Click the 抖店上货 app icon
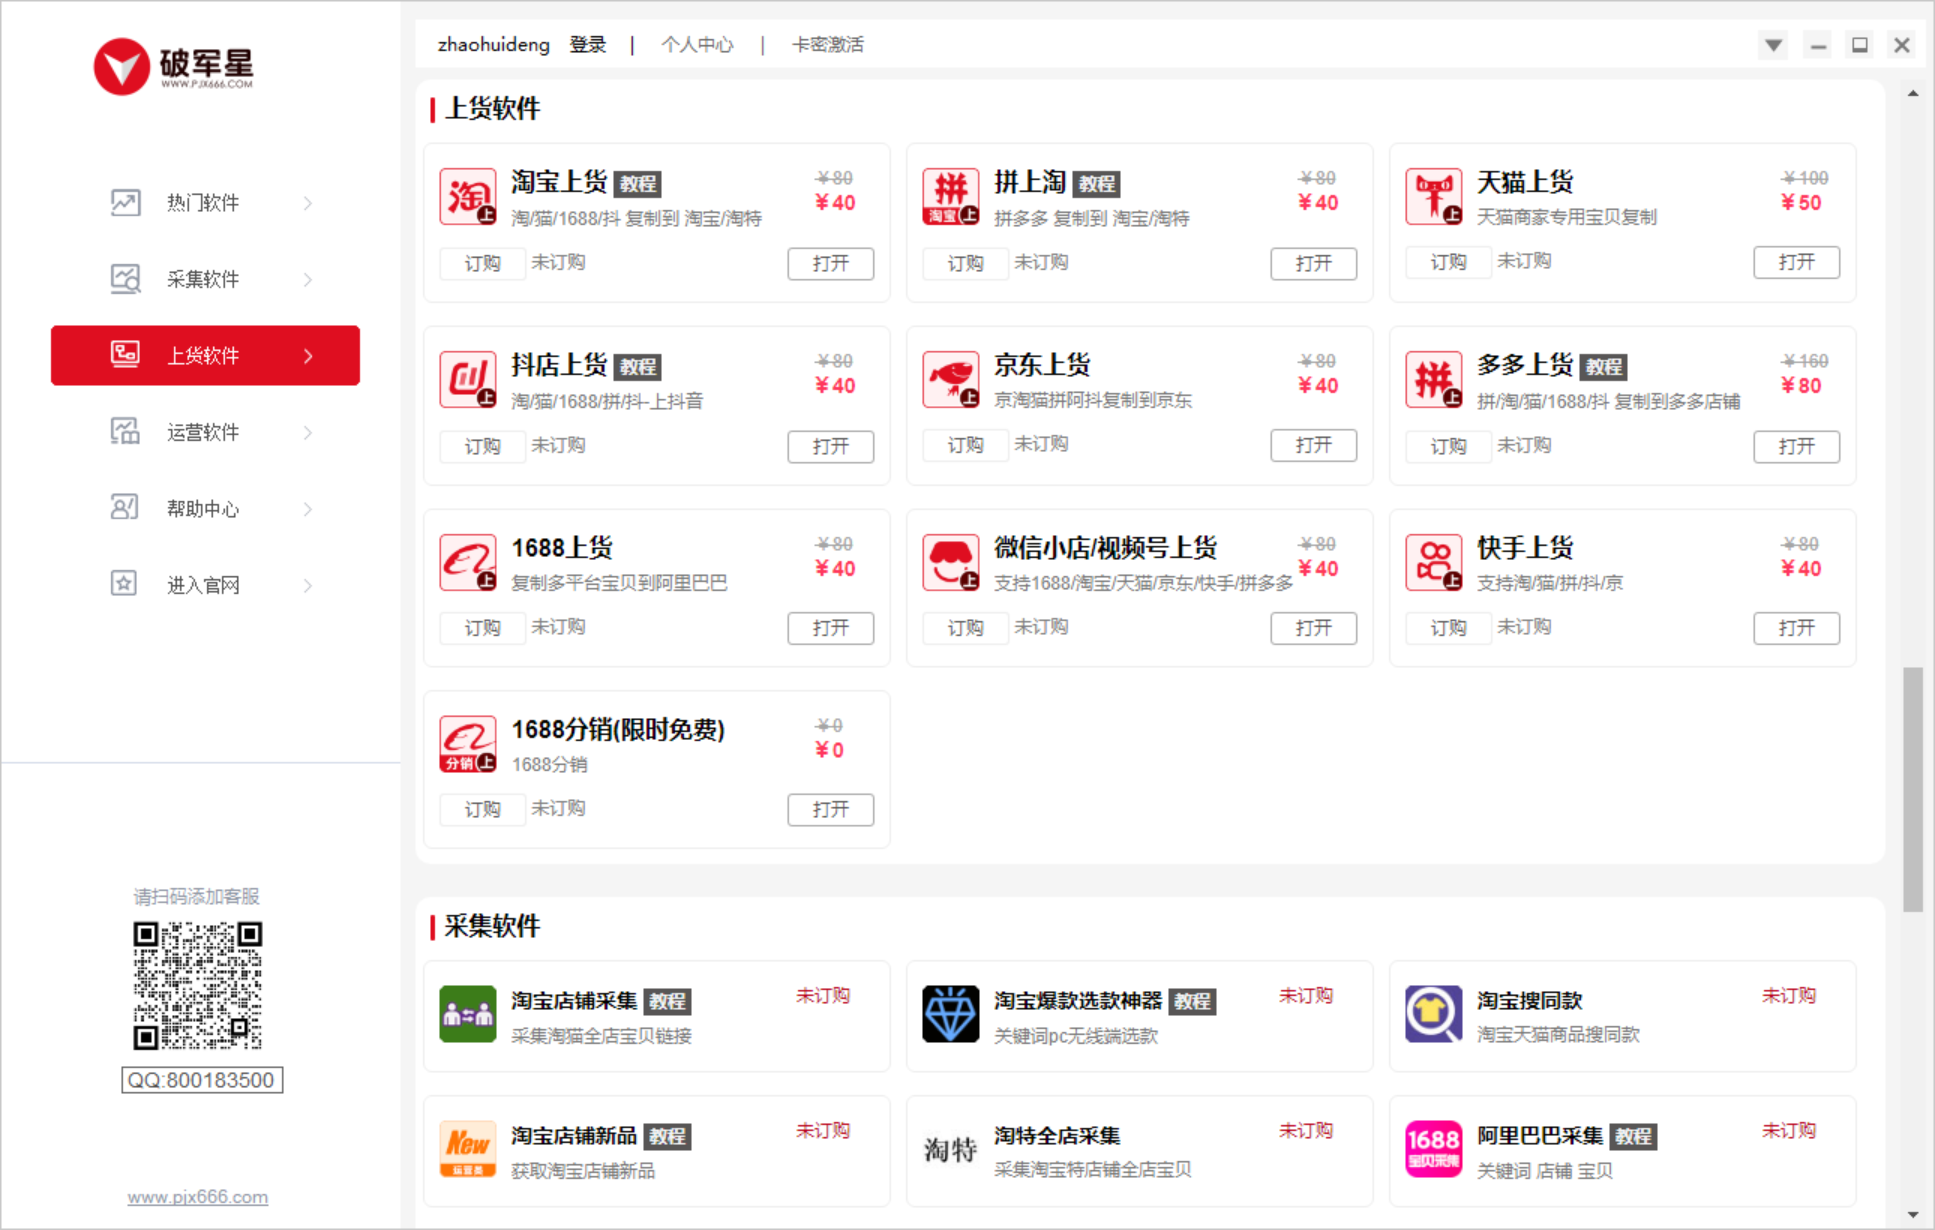 click(467, 379)
